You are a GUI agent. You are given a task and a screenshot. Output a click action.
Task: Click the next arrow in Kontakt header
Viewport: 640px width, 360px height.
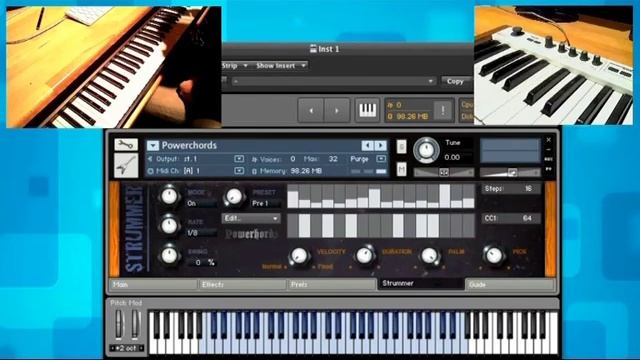[x=337, y=110]
